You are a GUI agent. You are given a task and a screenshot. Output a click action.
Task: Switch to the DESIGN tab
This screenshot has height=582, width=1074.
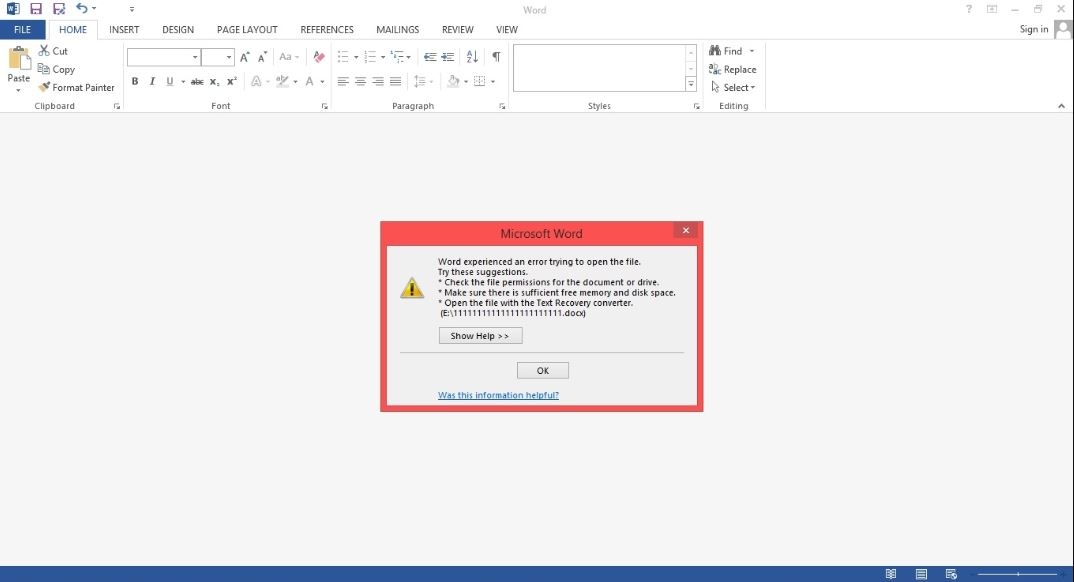point(178,29)
